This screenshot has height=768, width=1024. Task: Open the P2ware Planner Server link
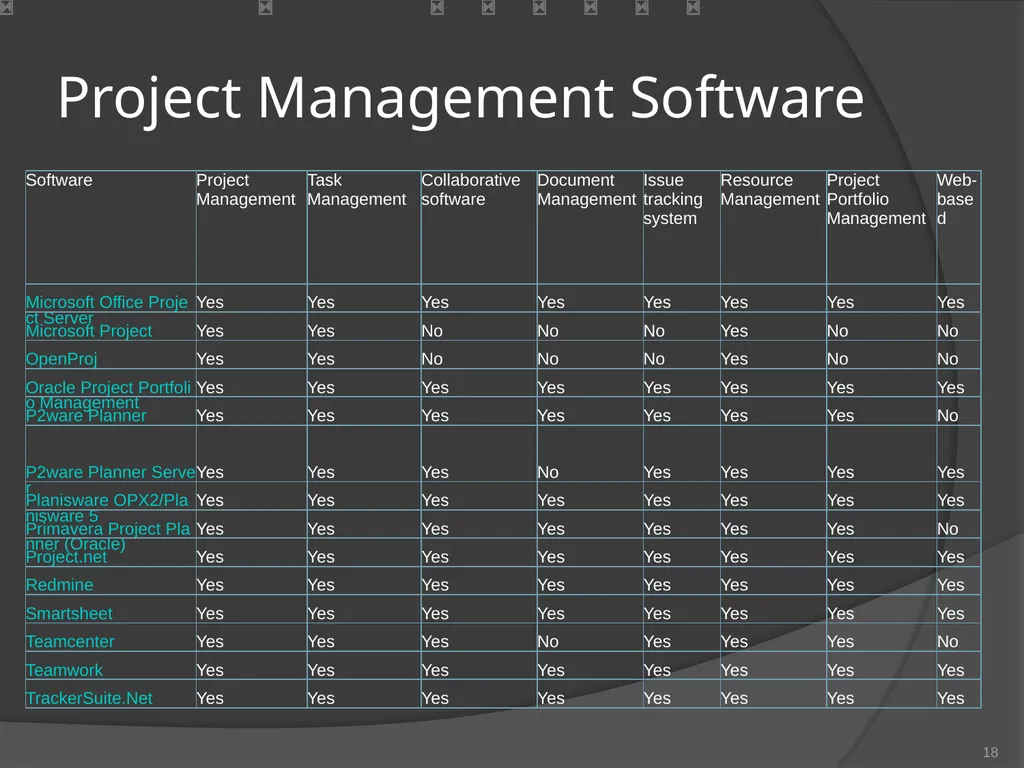tap(110, 479)
